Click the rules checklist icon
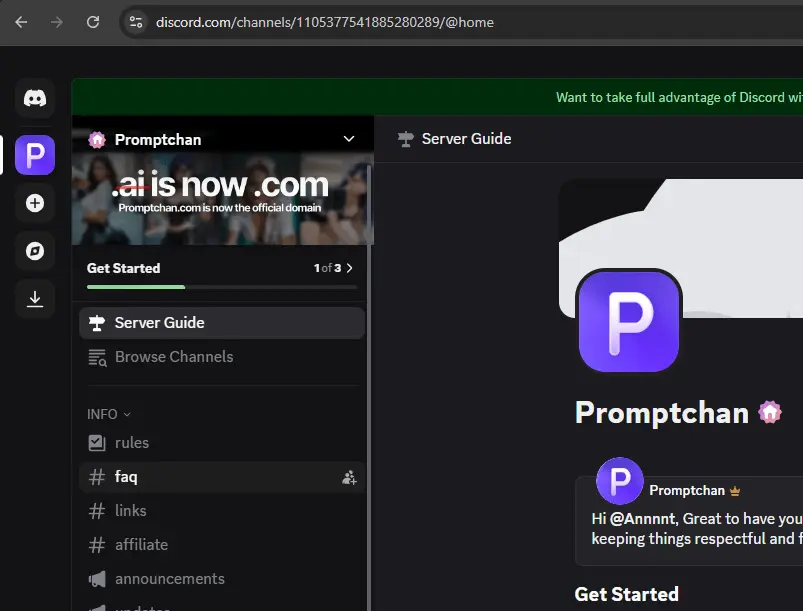This screenshot has width=803, height=611. (97, 443)
